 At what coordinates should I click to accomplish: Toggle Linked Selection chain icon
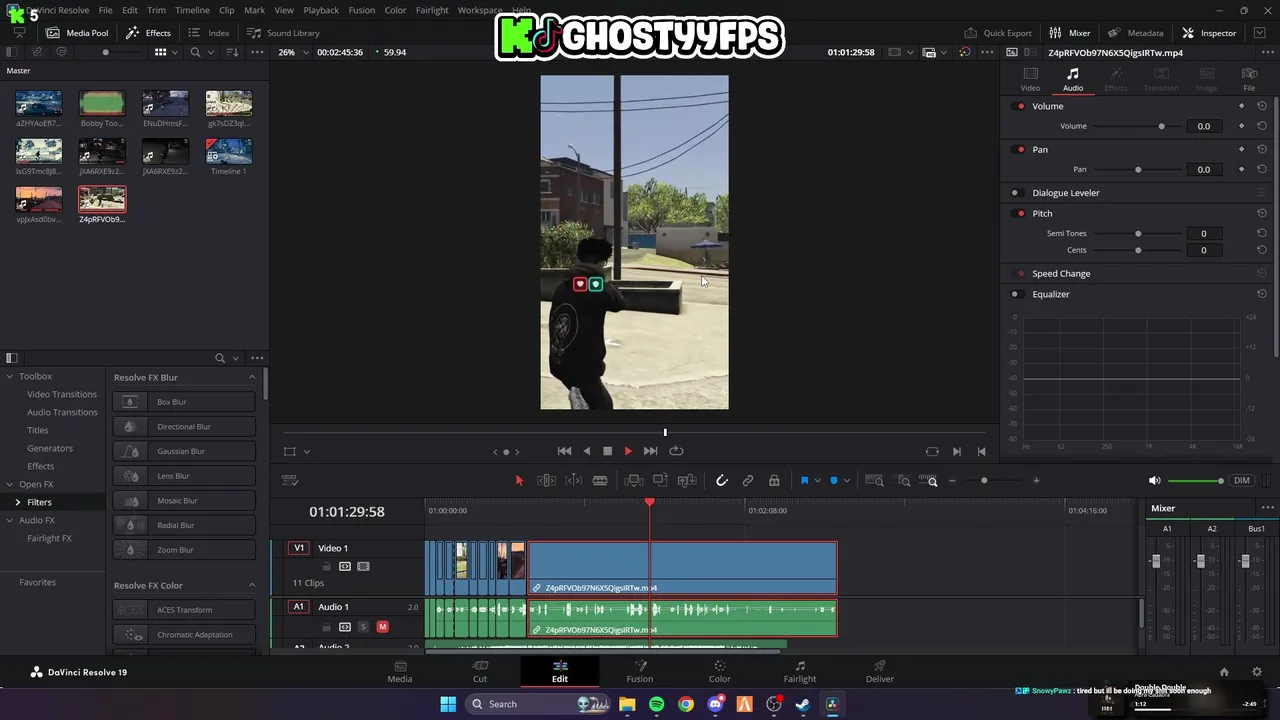[x=748, y=481]
